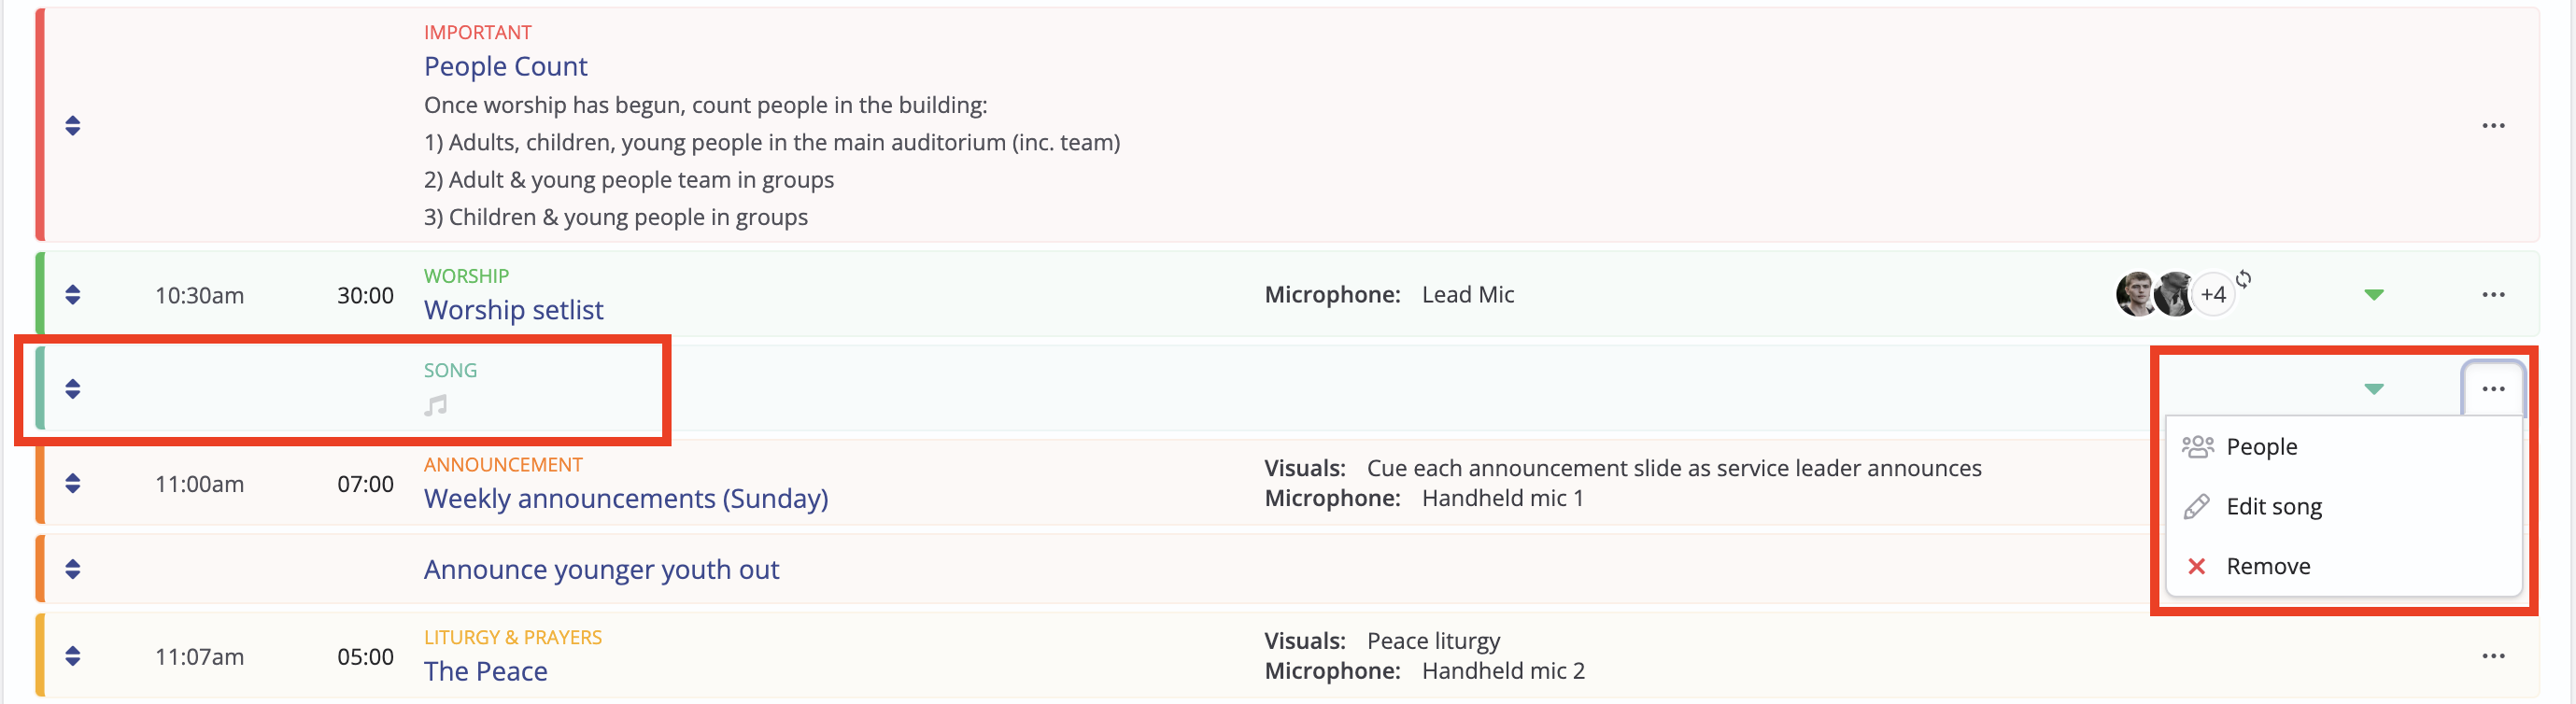2576x704 pixels.
Task: Click the reorder handle on People Count row
Action: click(73, 126)
